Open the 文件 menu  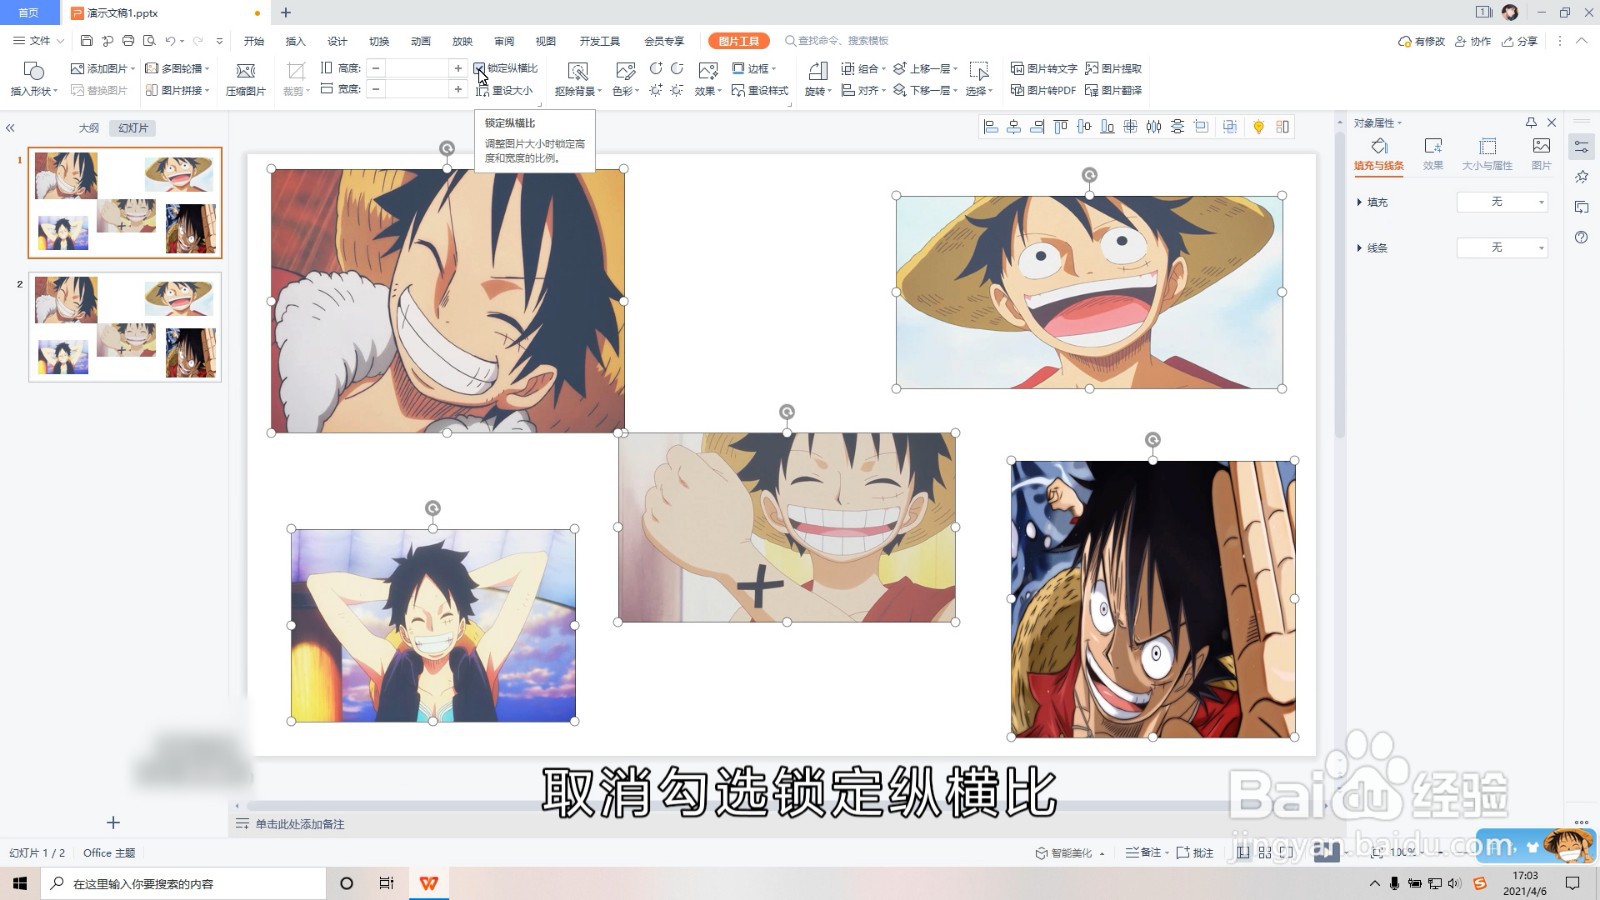pos(38,41)
